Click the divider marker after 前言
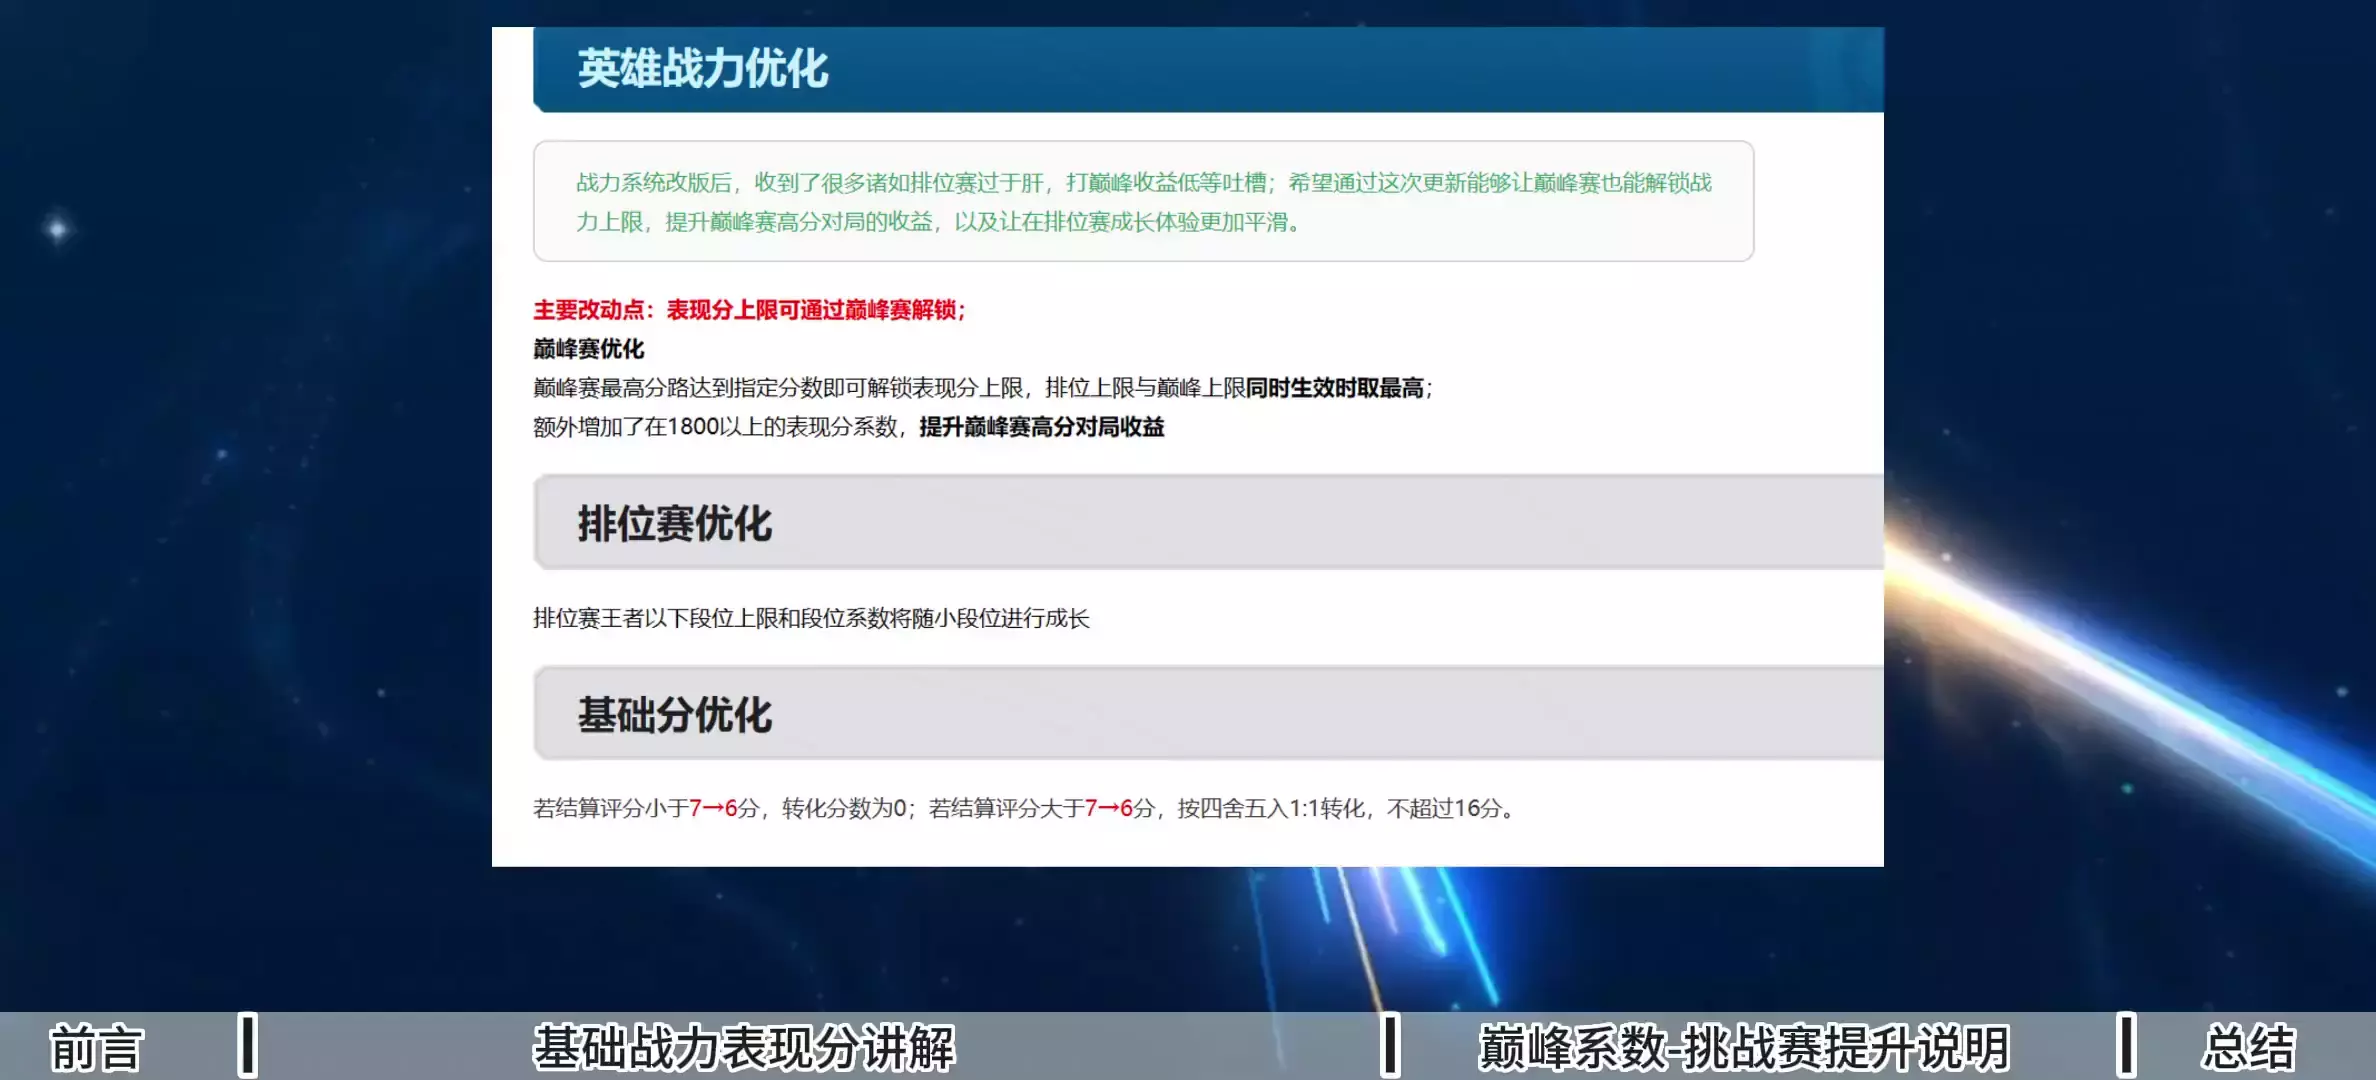This screenshot has width=2376, height=1080. (x=248, y=1046)
